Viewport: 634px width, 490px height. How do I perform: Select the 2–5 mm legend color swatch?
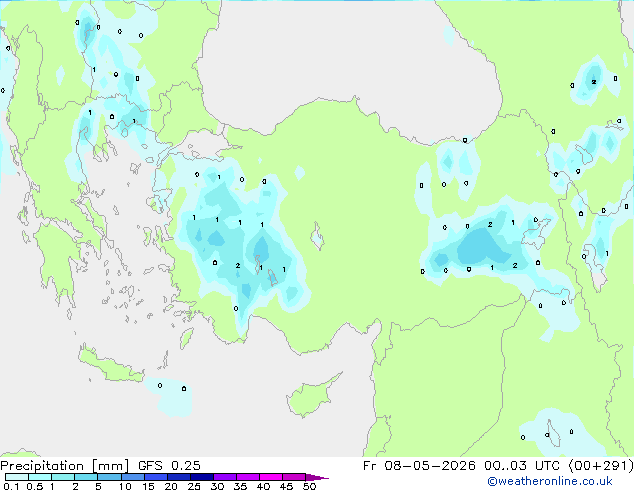tap(86, 477)
